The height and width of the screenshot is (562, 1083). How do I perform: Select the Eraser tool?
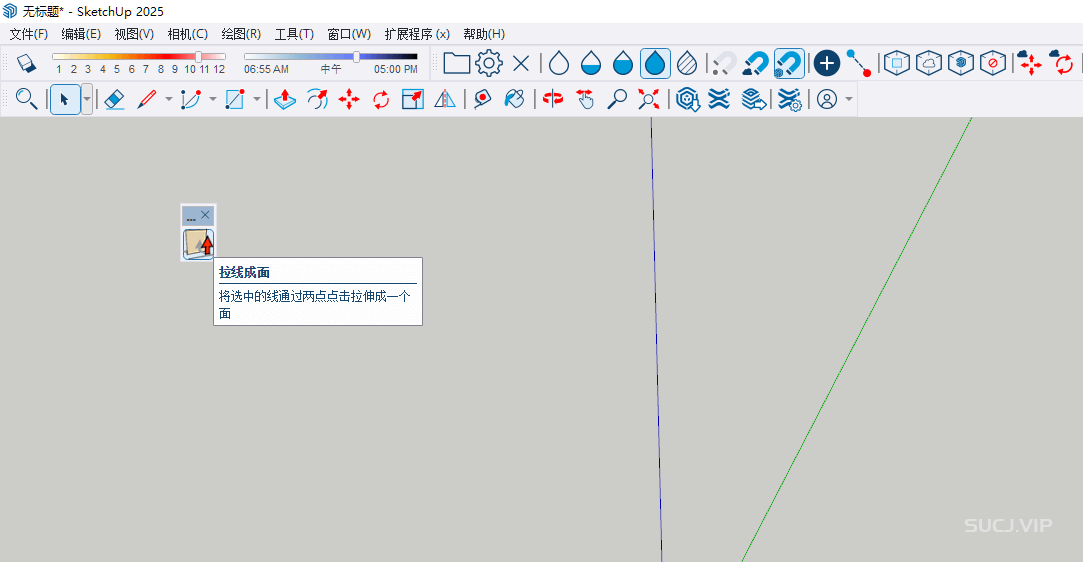(114, 99)
